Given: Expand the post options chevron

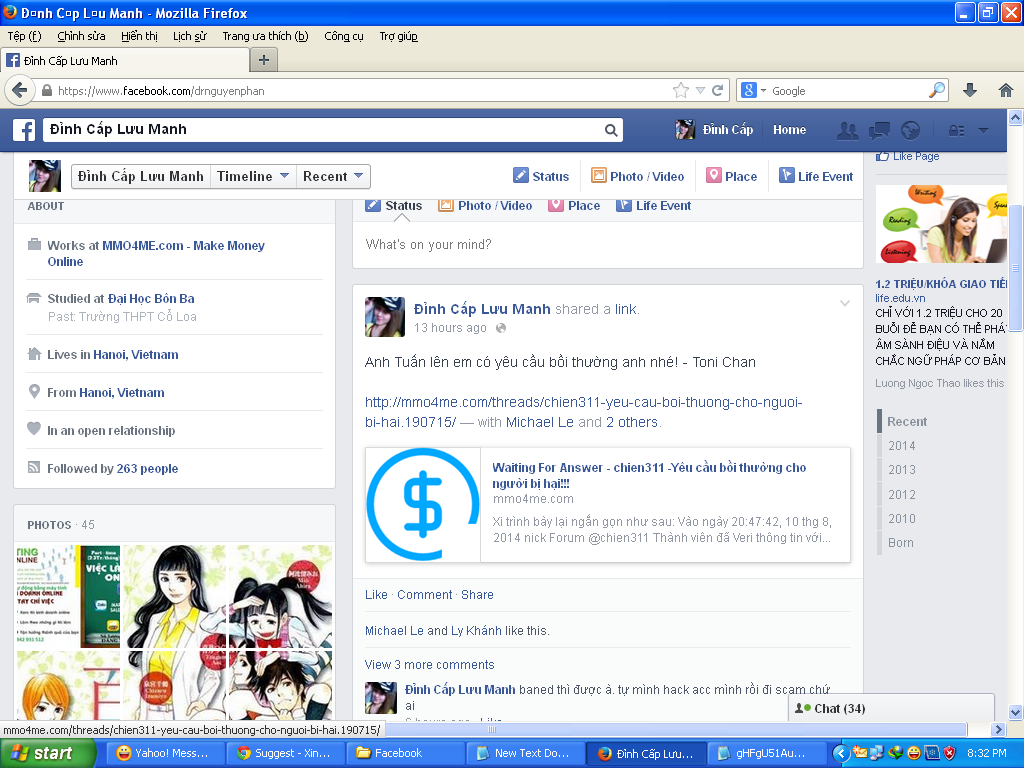Looking at the screenshot, I should click(844, 304).
